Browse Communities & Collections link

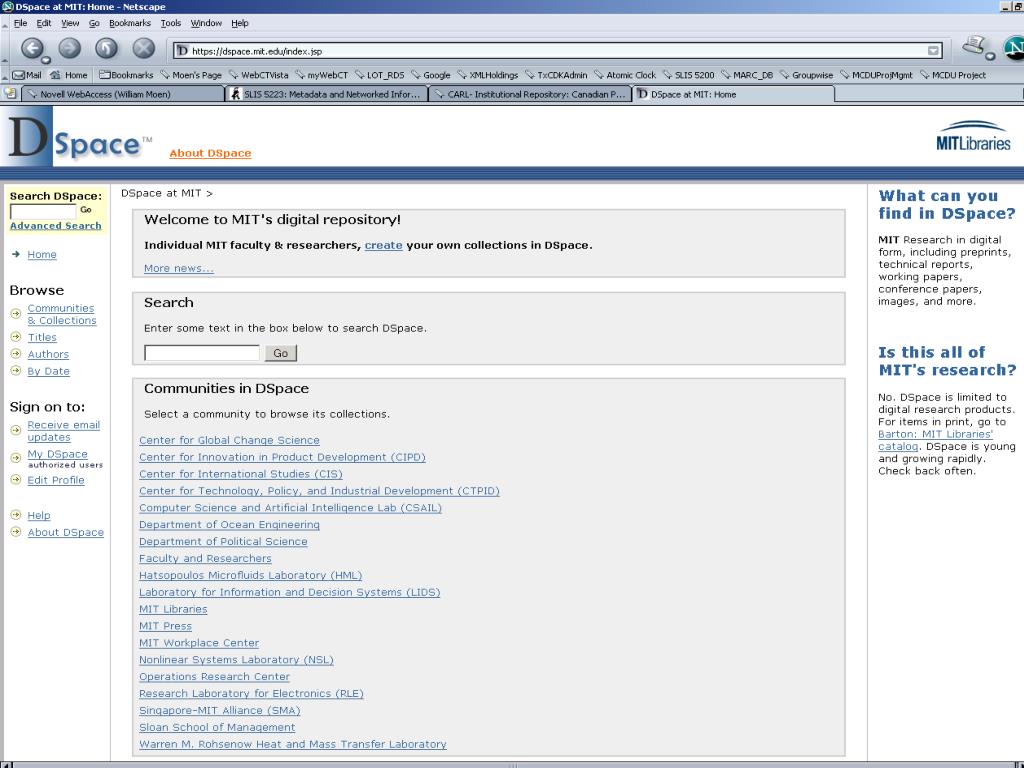pos(62,314)
